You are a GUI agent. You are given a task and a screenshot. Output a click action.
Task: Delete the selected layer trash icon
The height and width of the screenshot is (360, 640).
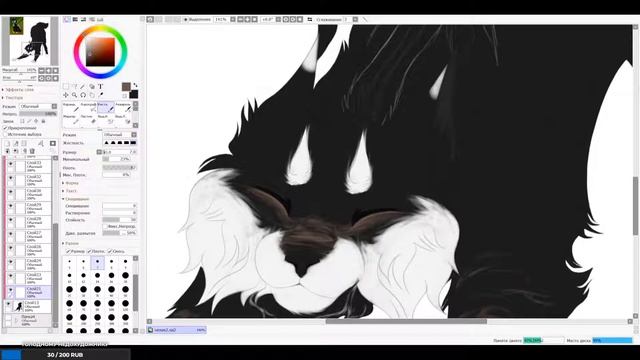[x=32, y=151]
